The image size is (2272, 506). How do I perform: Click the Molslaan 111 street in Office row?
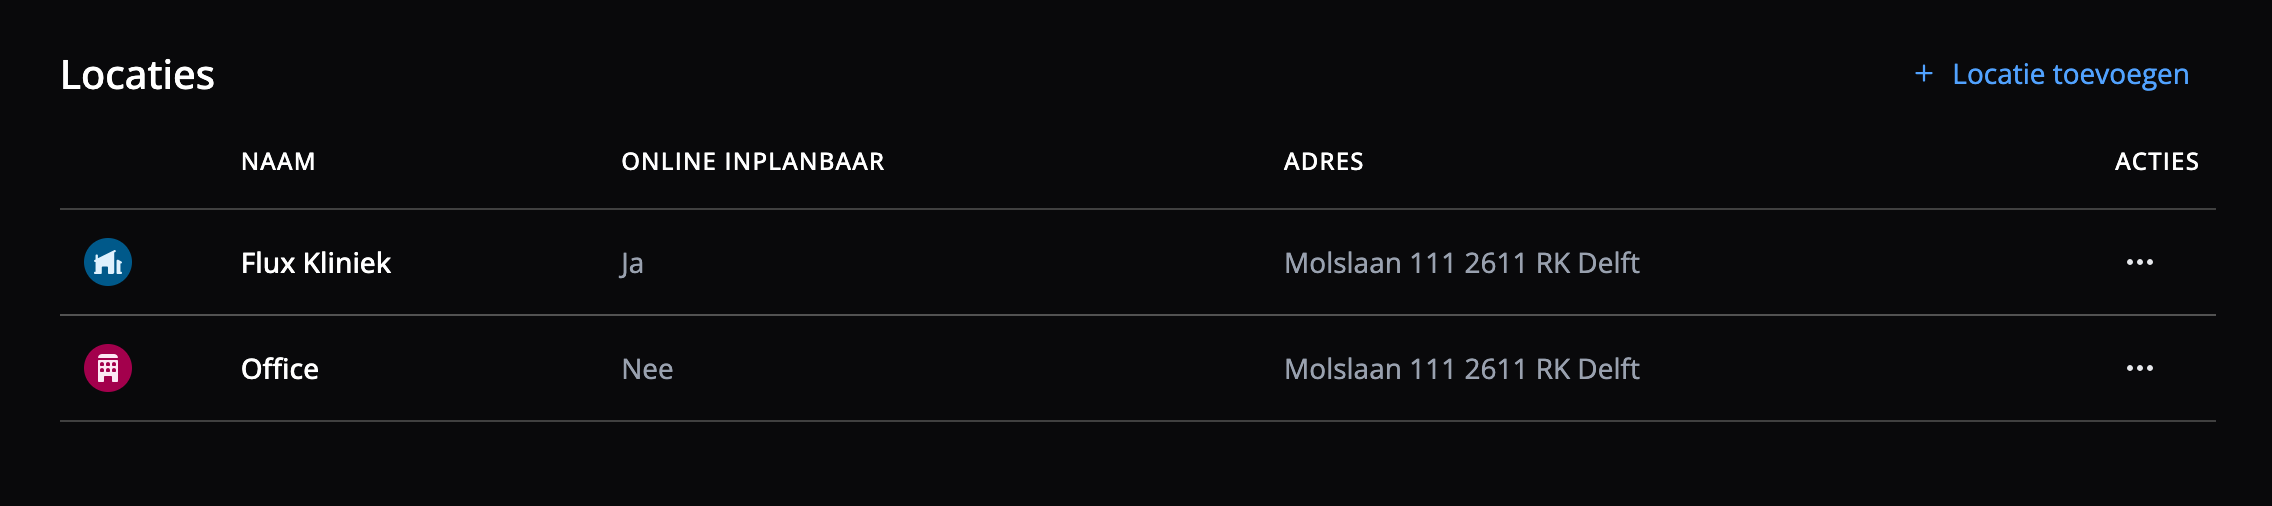coord(1368,369)
